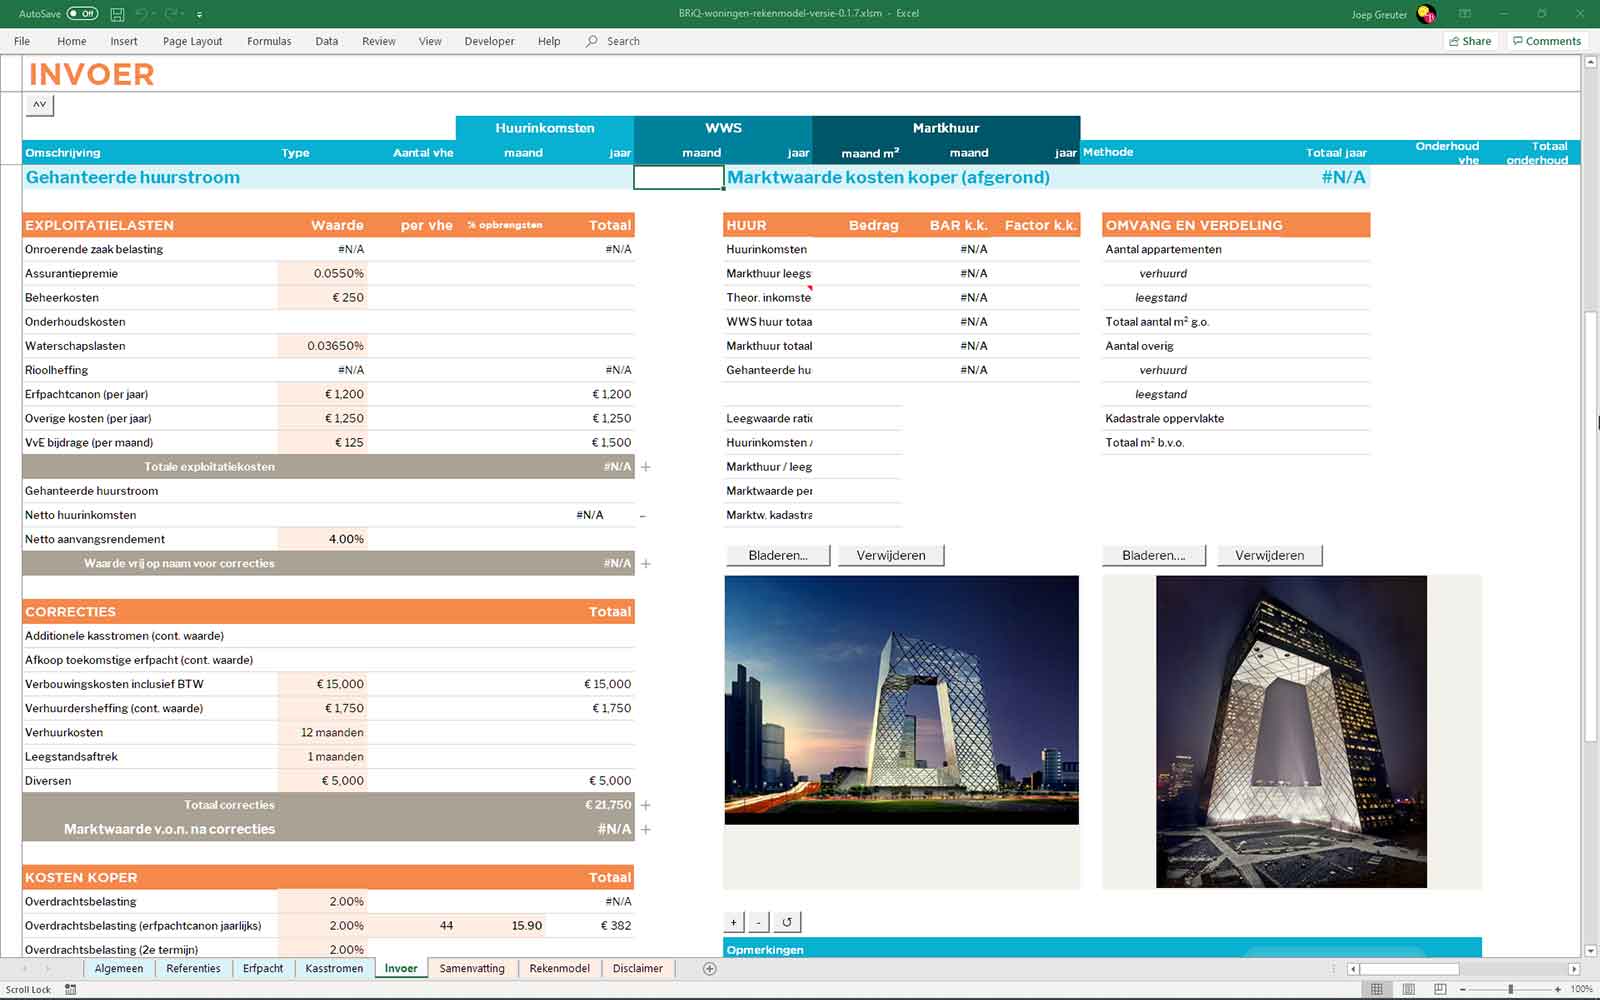1600x1000 pixels.
Task: Click the Share button
Action: [x=1470, y=41]
